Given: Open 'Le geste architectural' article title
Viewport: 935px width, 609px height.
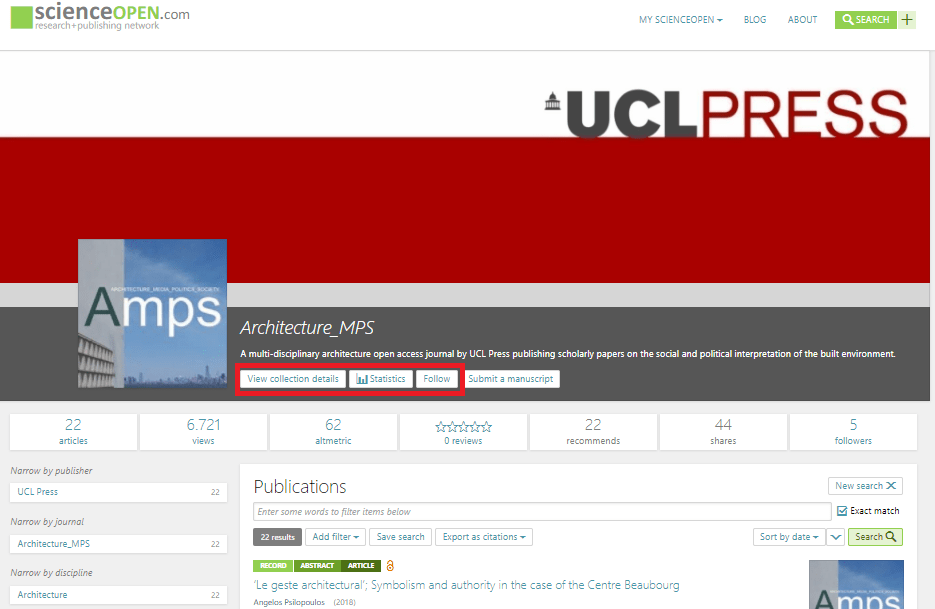Looking at the screenshot, I should point(466,585).
